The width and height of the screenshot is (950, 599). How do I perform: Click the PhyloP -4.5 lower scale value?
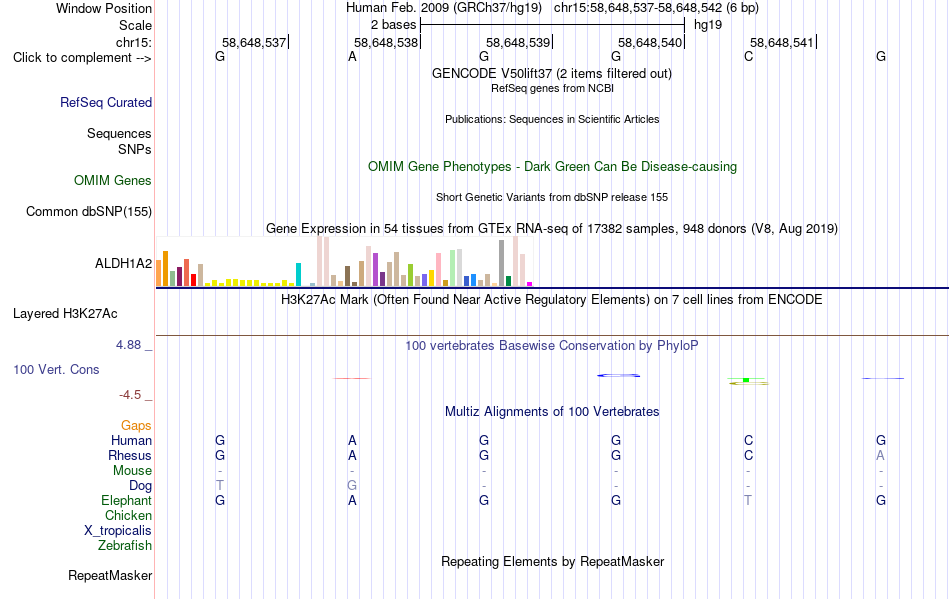[130, 395]
